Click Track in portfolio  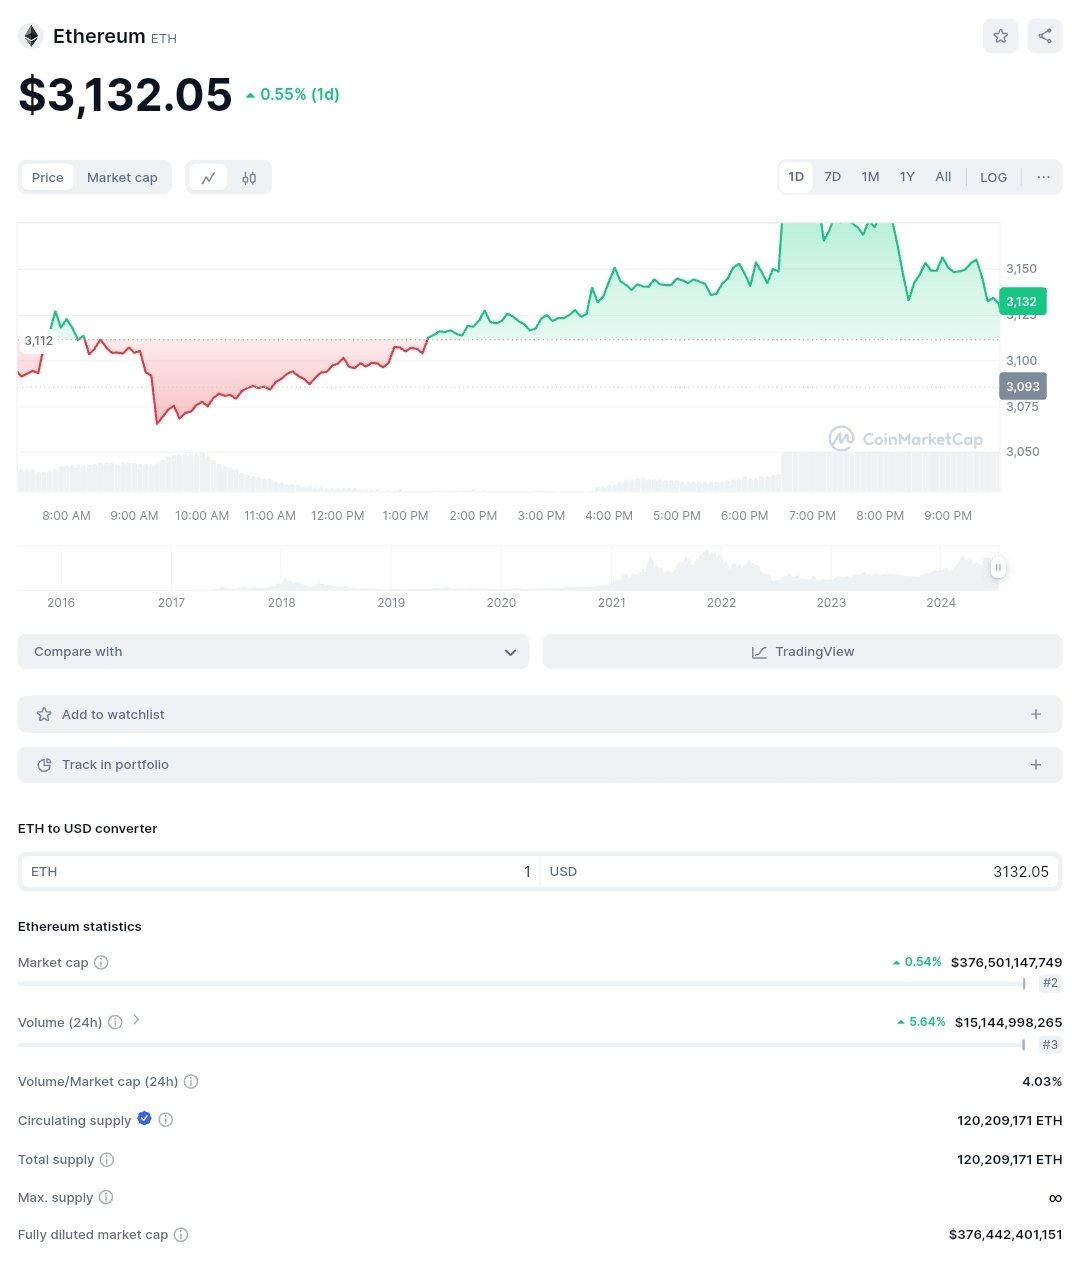540,765
